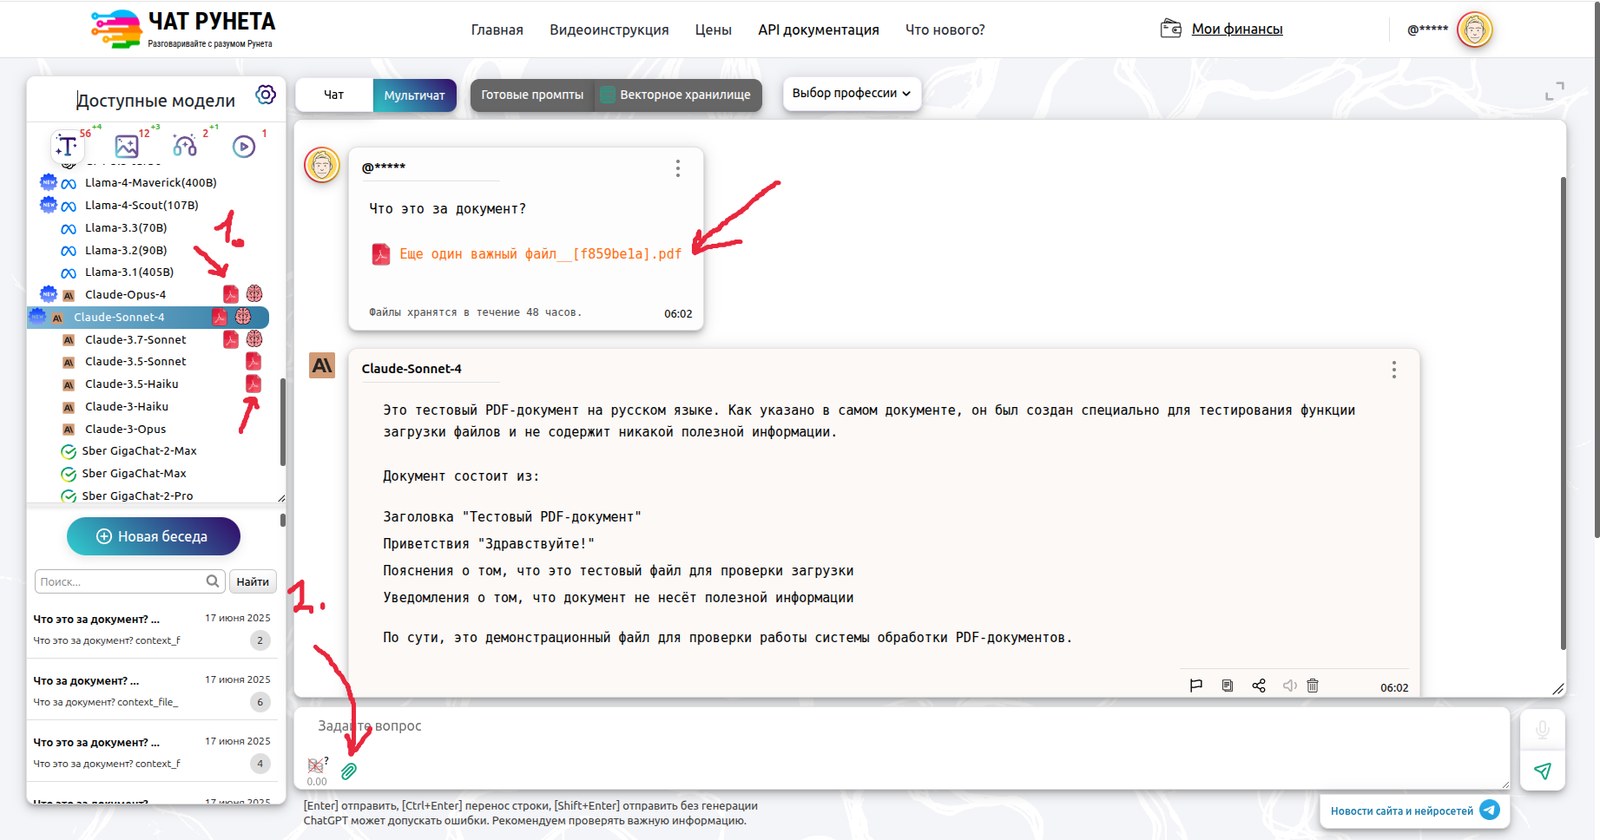Click the chat area vertical scrollbar

pyautogui.click(x=1562, y=412)
